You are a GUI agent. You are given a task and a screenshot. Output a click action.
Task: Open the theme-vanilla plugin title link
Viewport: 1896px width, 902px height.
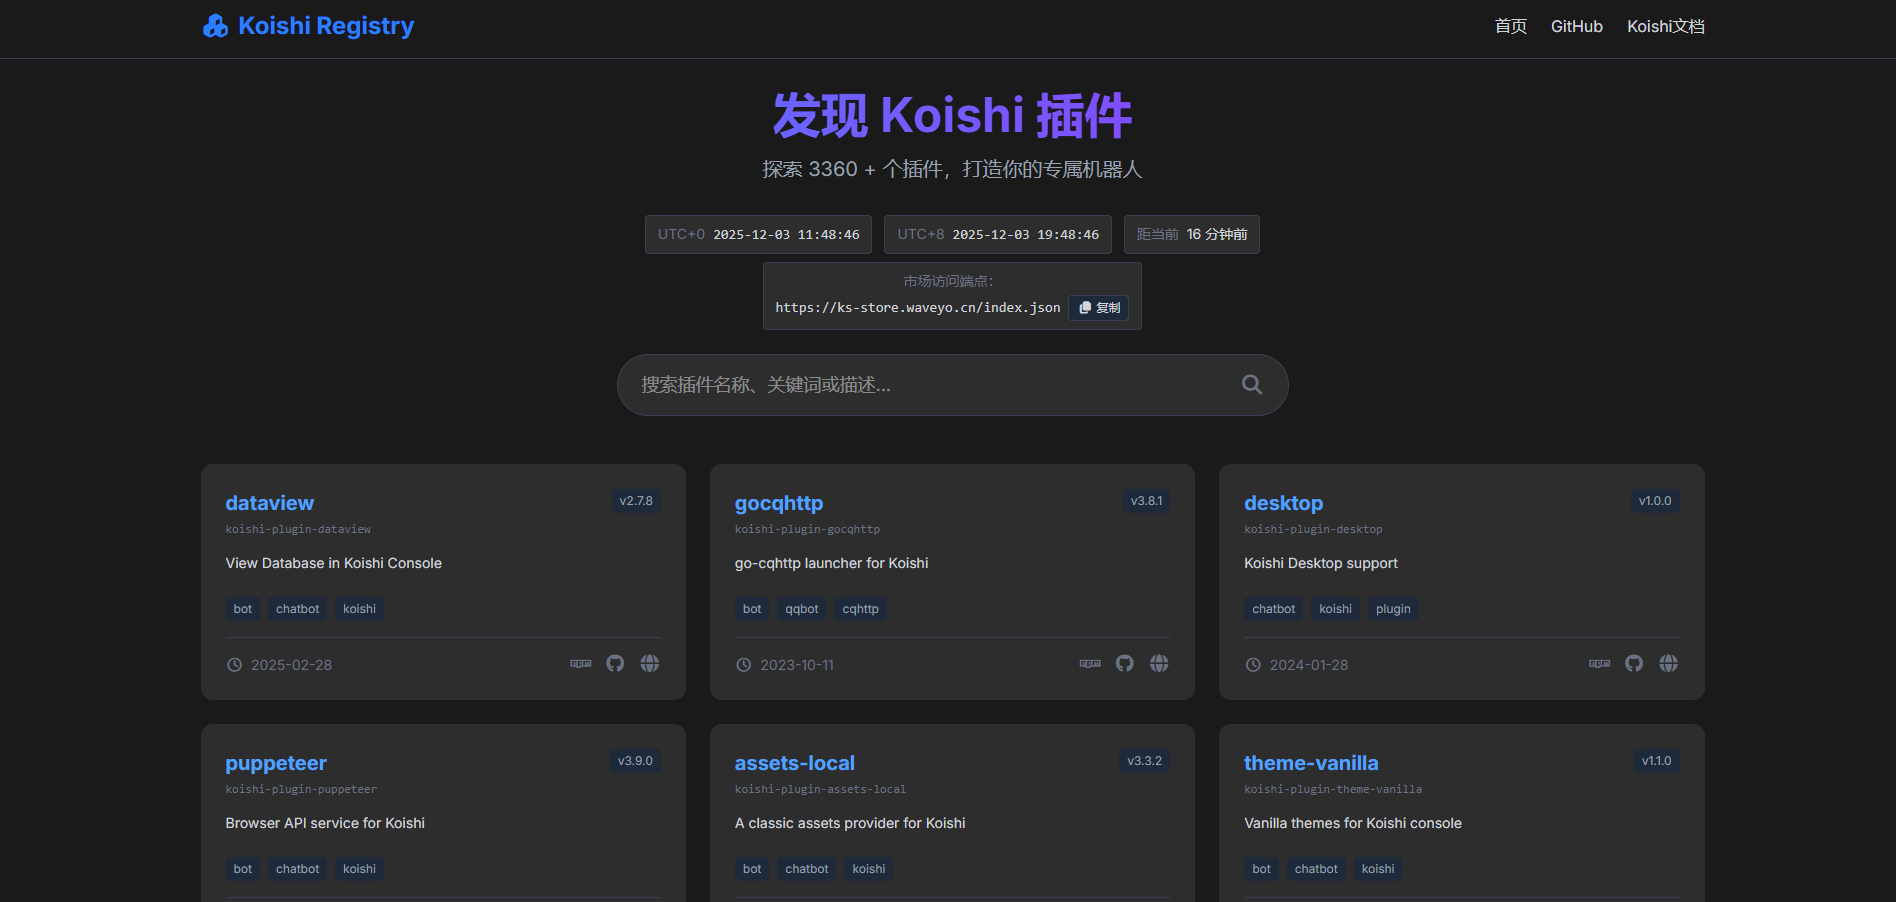[x=1310, y=763]
